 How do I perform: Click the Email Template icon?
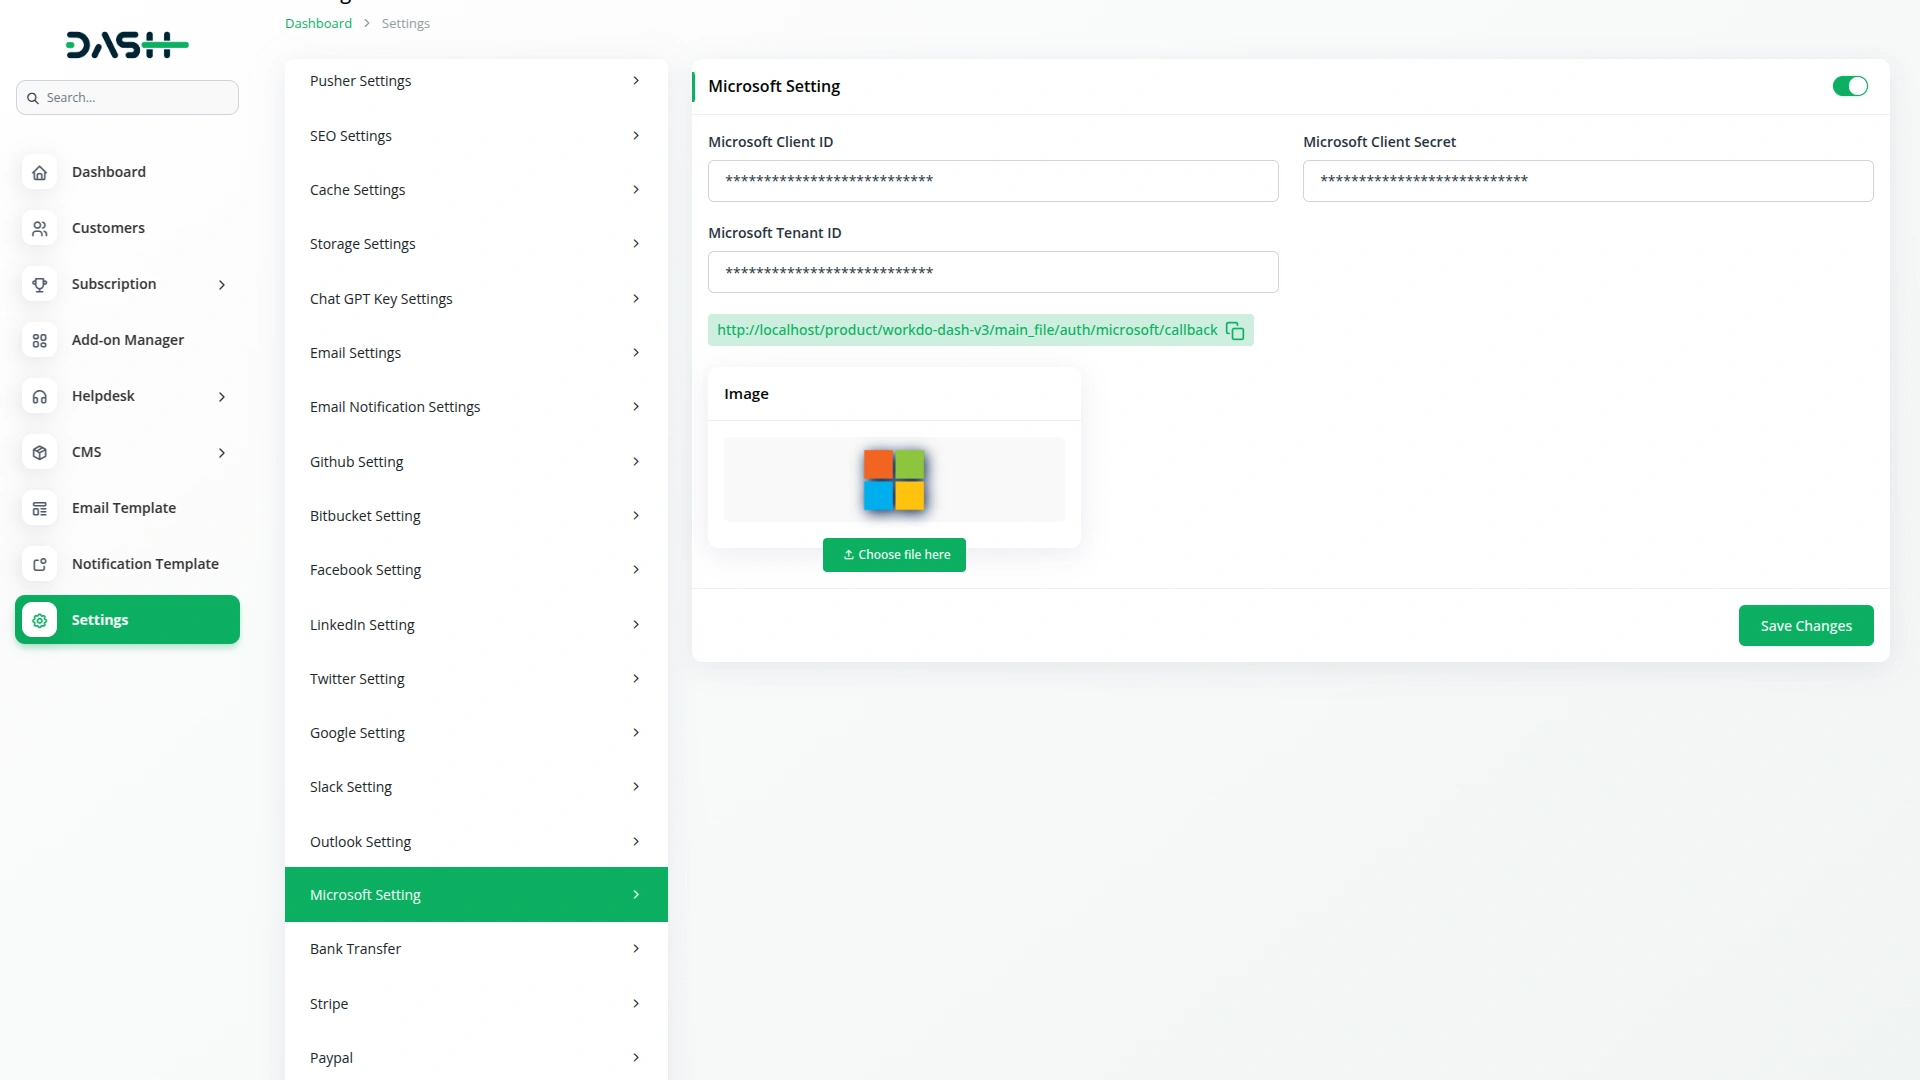(39, 508)
